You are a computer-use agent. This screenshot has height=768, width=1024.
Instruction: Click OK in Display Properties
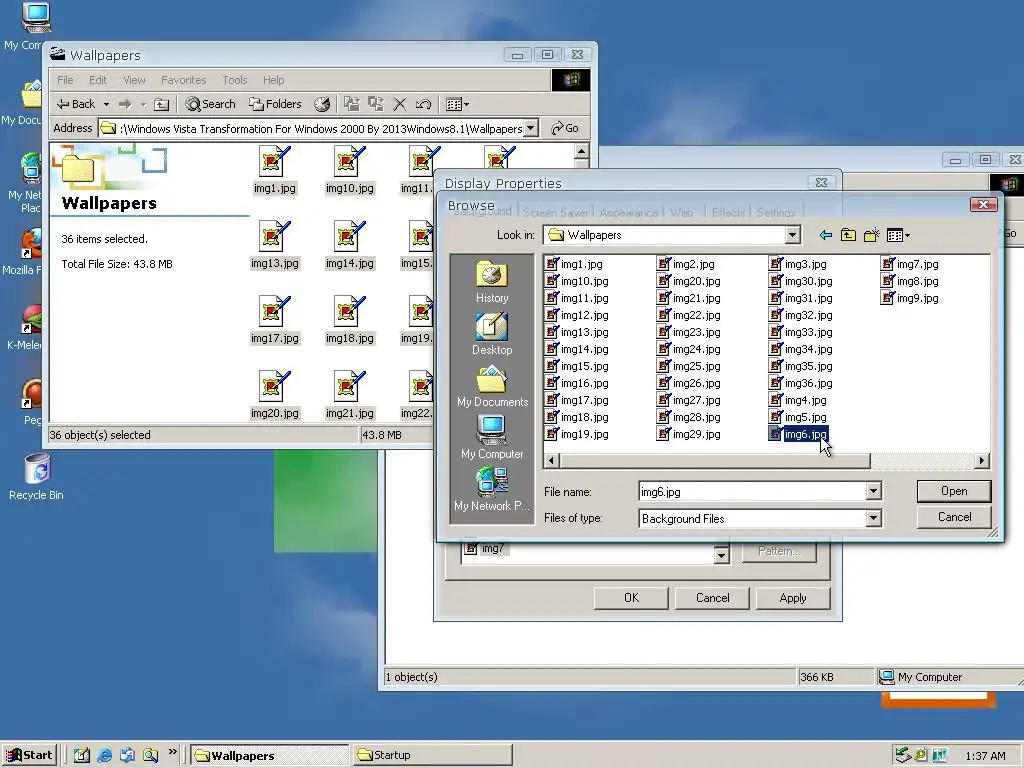631,598
